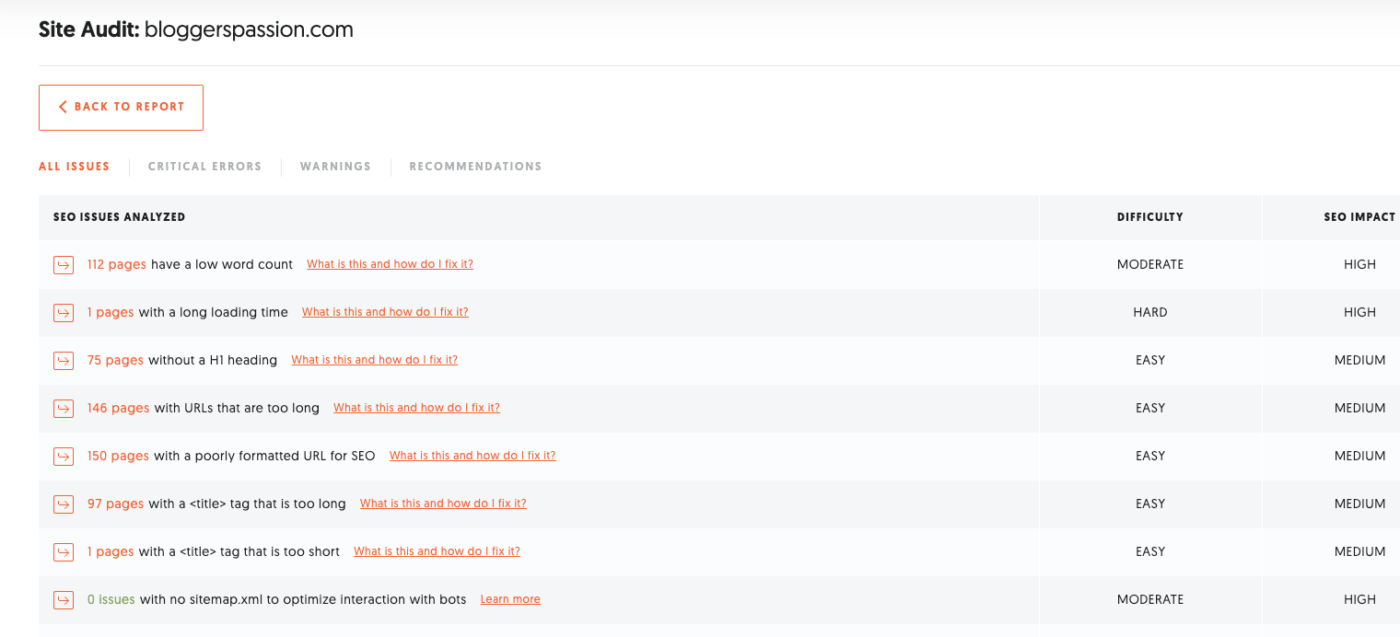Go back with Back to Report button

[x=121, y=107]
